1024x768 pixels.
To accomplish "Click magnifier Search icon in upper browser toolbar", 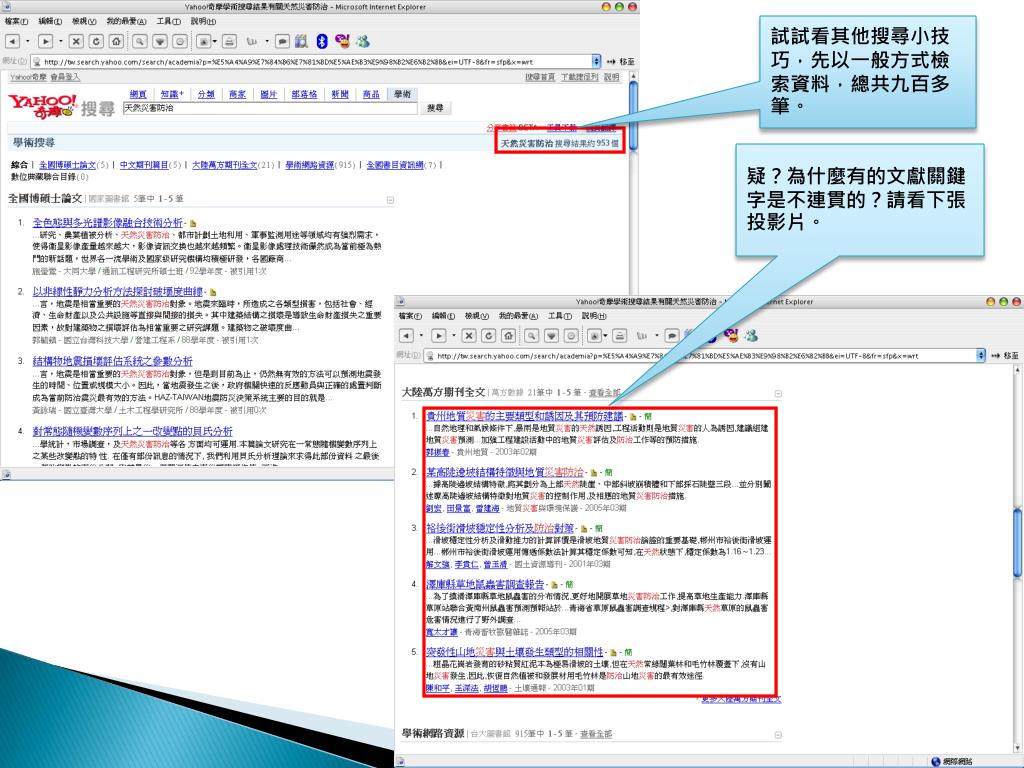I will pyautogui.click(x=140, y=41).
